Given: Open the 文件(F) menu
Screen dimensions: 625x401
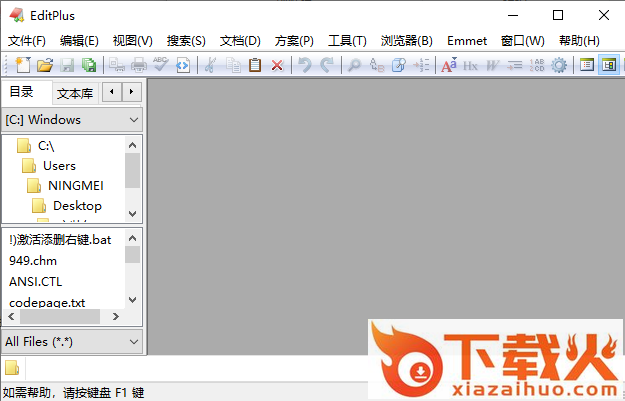Looking at the screenshot, I should tap(27, 41).
